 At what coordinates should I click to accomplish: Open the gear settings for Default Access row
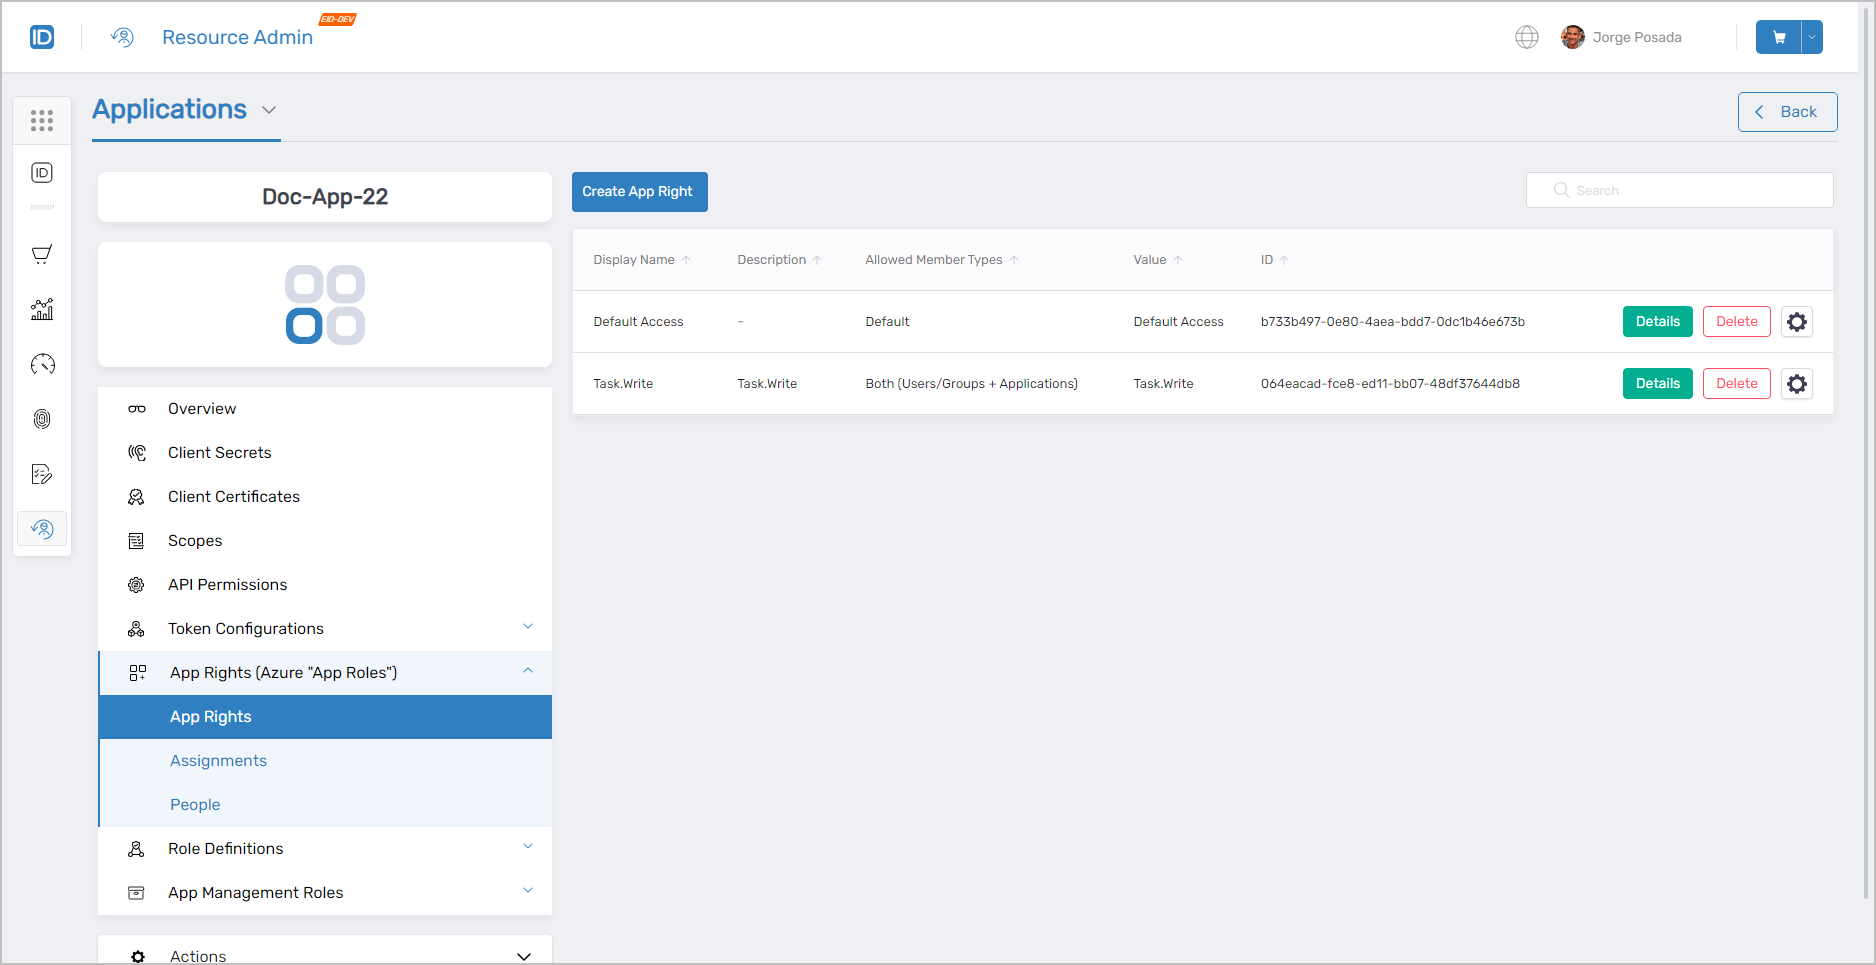click(1797, 321)
